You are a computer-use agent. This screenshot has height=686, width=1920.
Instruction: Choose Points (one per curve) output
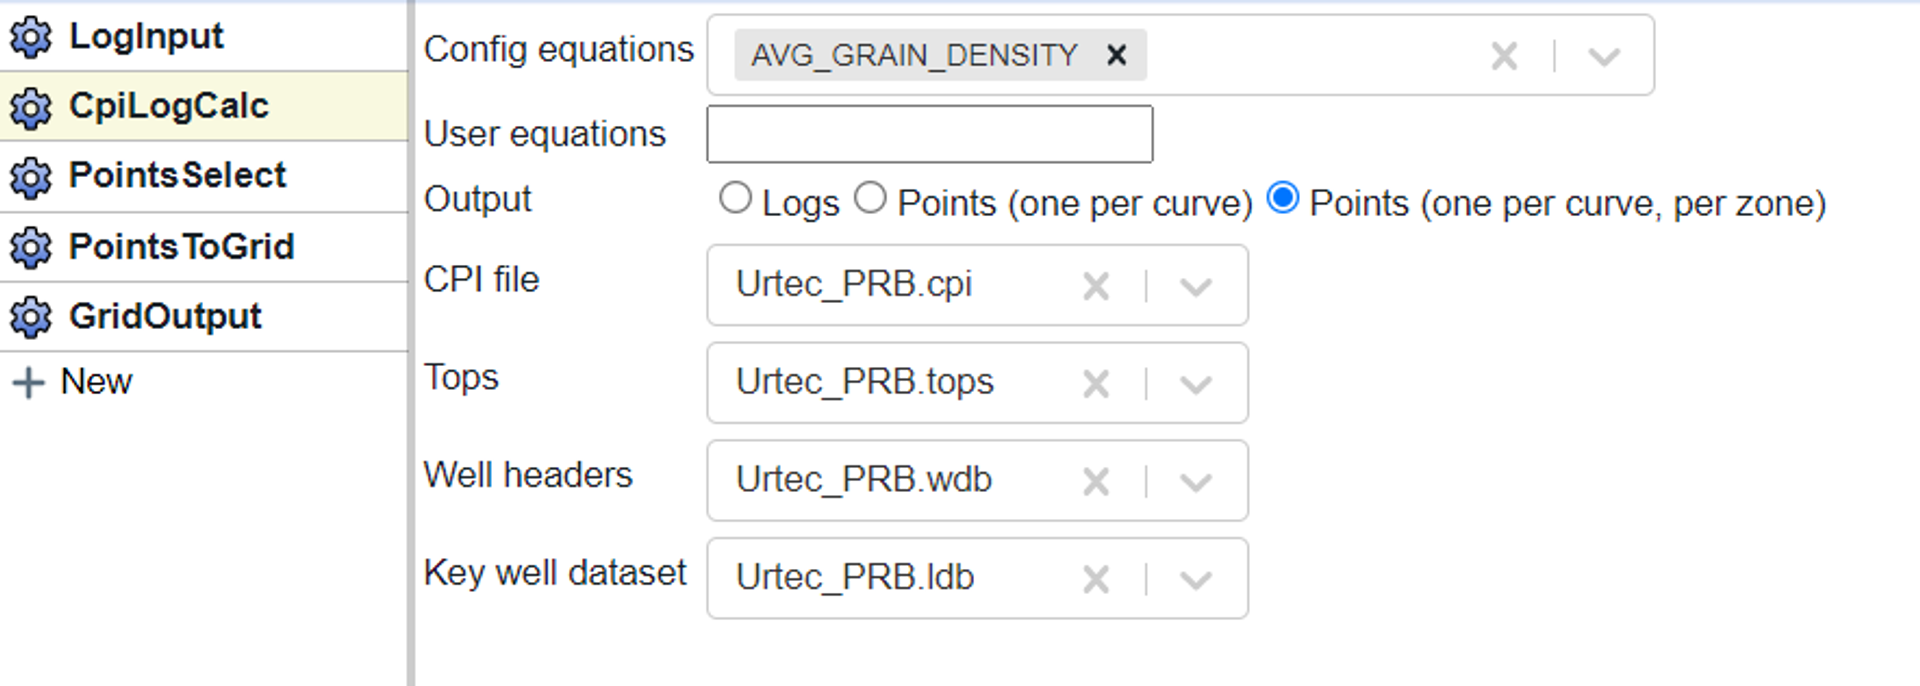pos(870,199)
